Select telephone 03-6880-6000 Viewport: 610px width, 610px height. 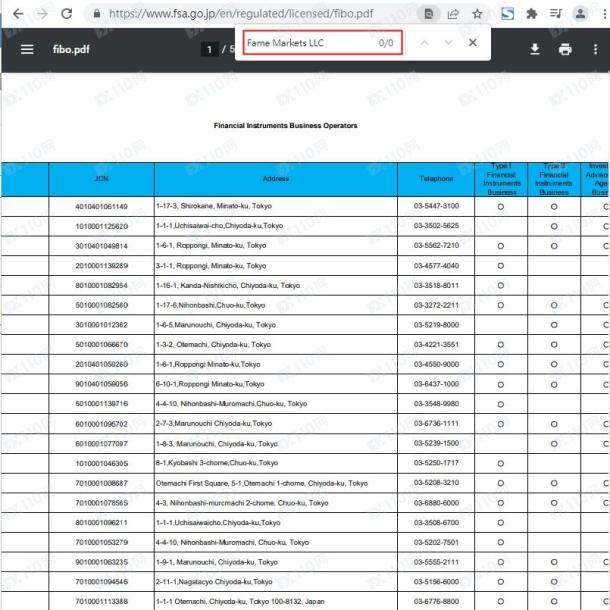tap(436, 503)
